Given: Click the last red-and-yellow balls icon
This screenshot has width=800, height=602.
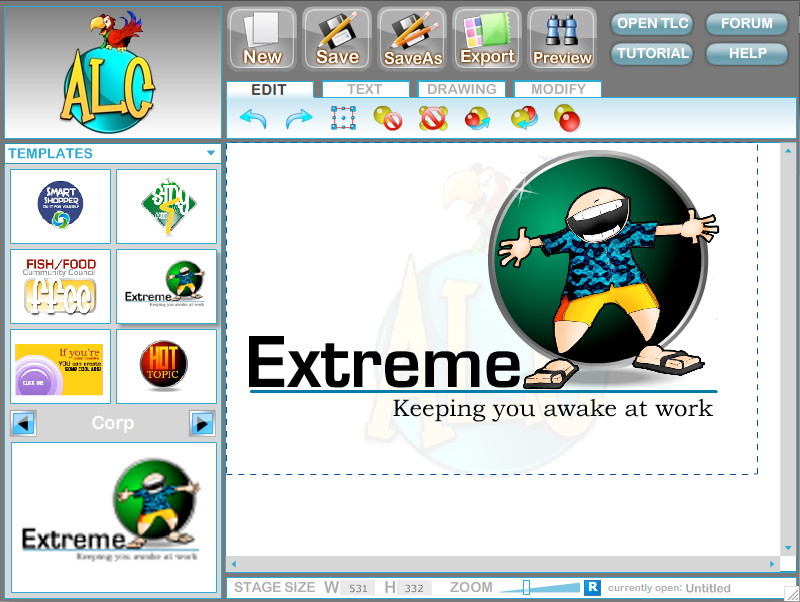Looking at the screenshot, I should coord(567,118).
